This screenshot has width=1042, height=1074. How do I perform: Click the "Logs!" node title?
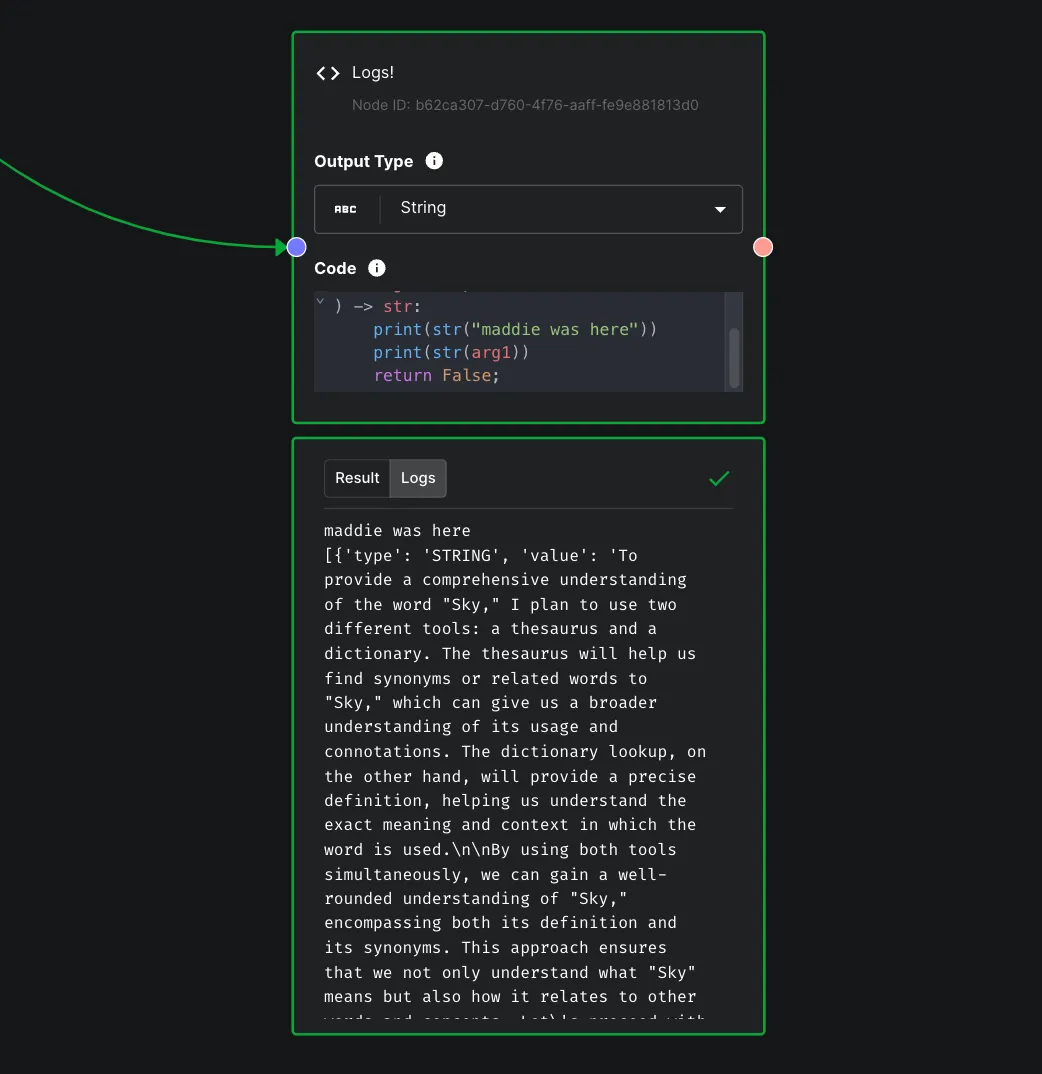click(x=373, y=73)
